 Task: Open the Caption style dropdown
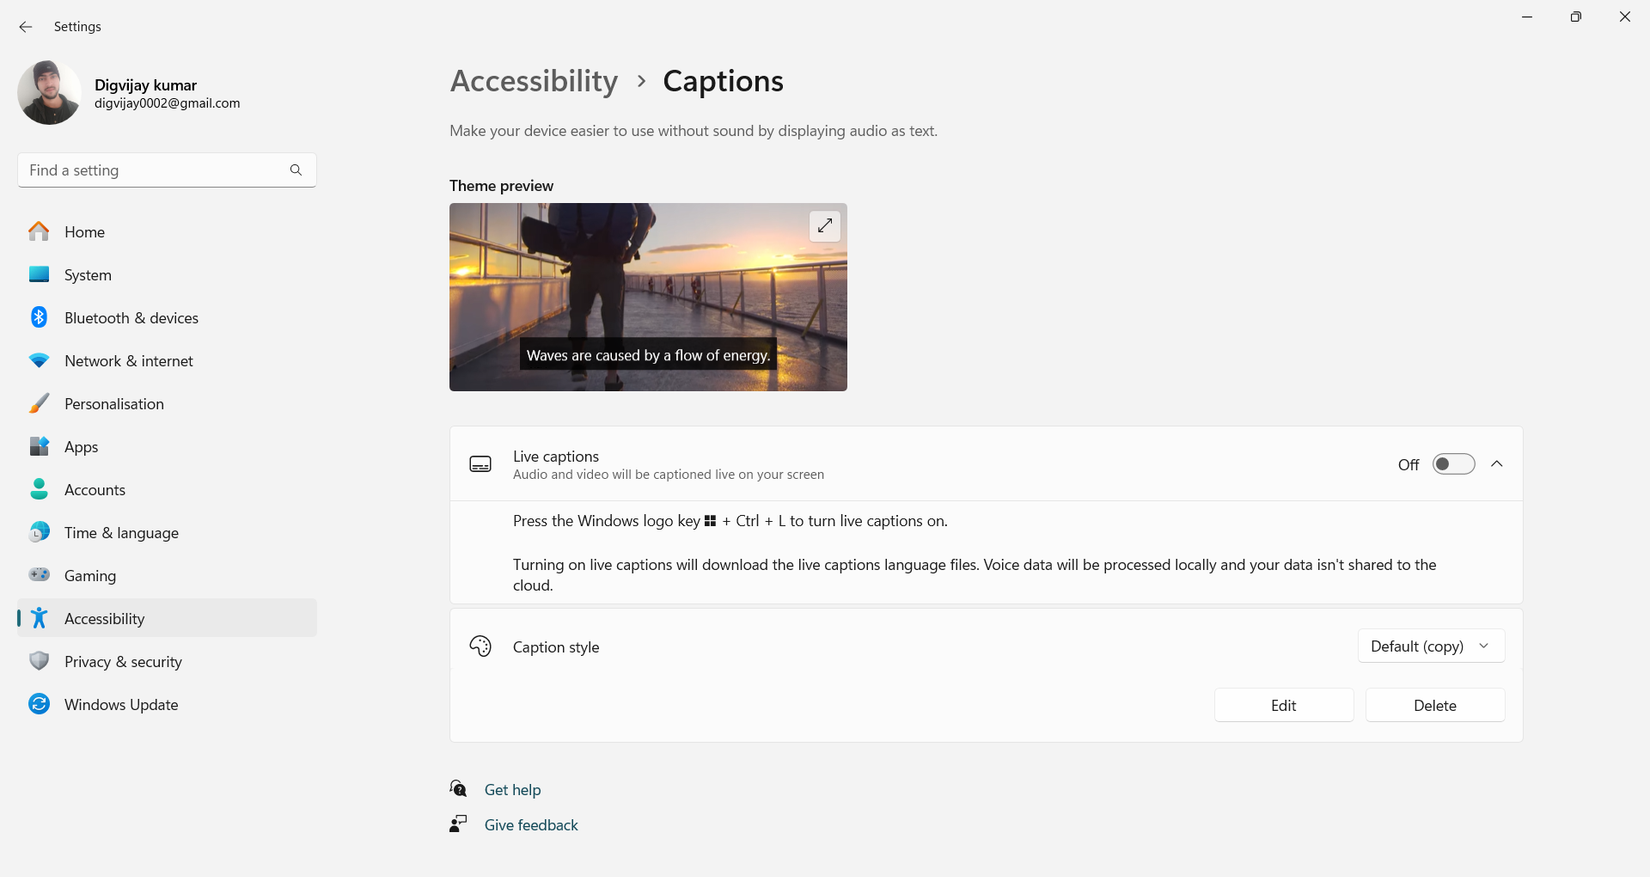(1430, 646)
